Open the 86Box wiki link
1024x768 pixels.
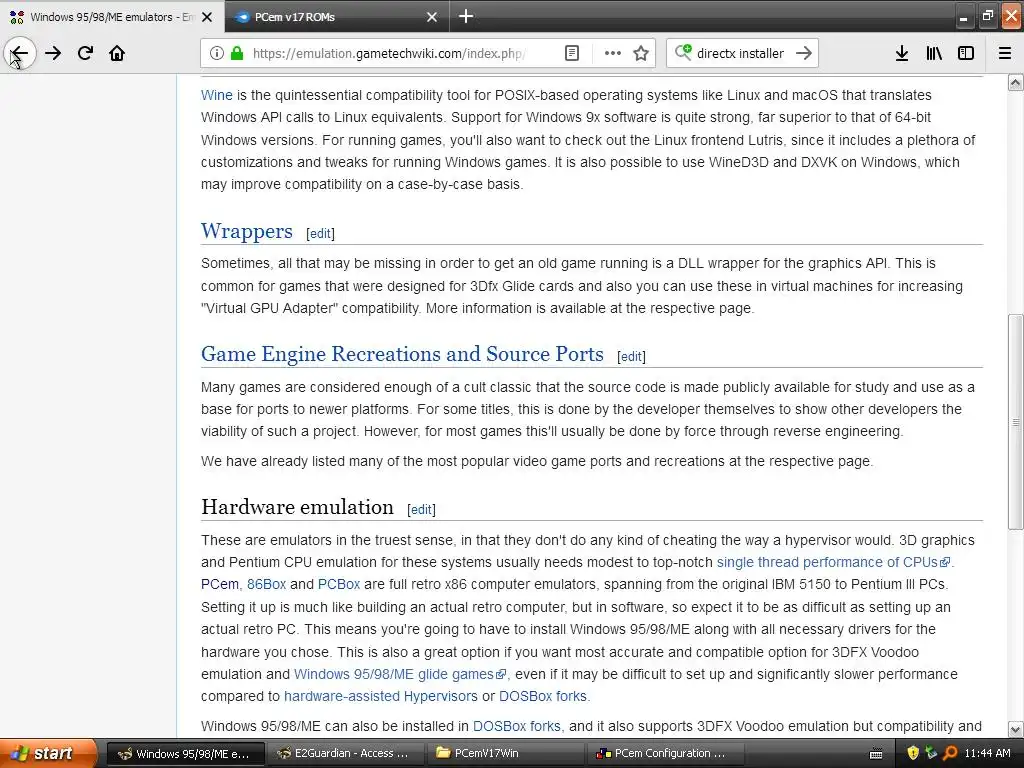pos(266,584)
